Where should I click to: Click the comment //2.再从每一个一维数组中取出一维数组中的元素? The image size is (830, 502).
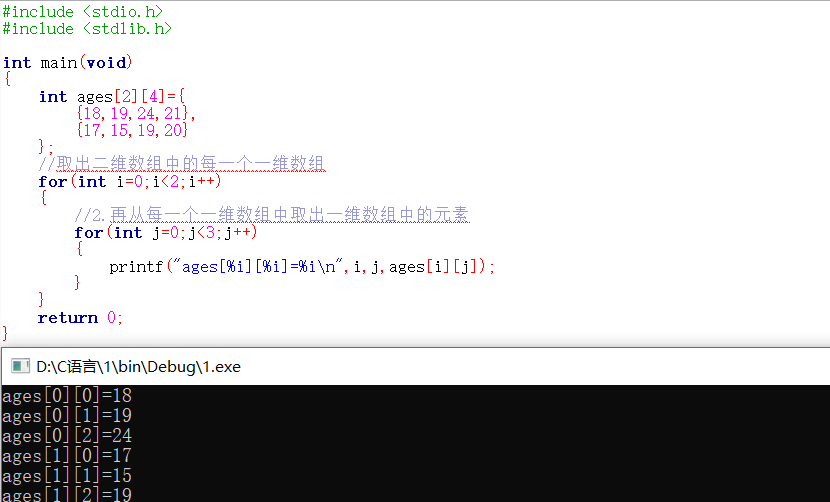[x=272, y=214]
